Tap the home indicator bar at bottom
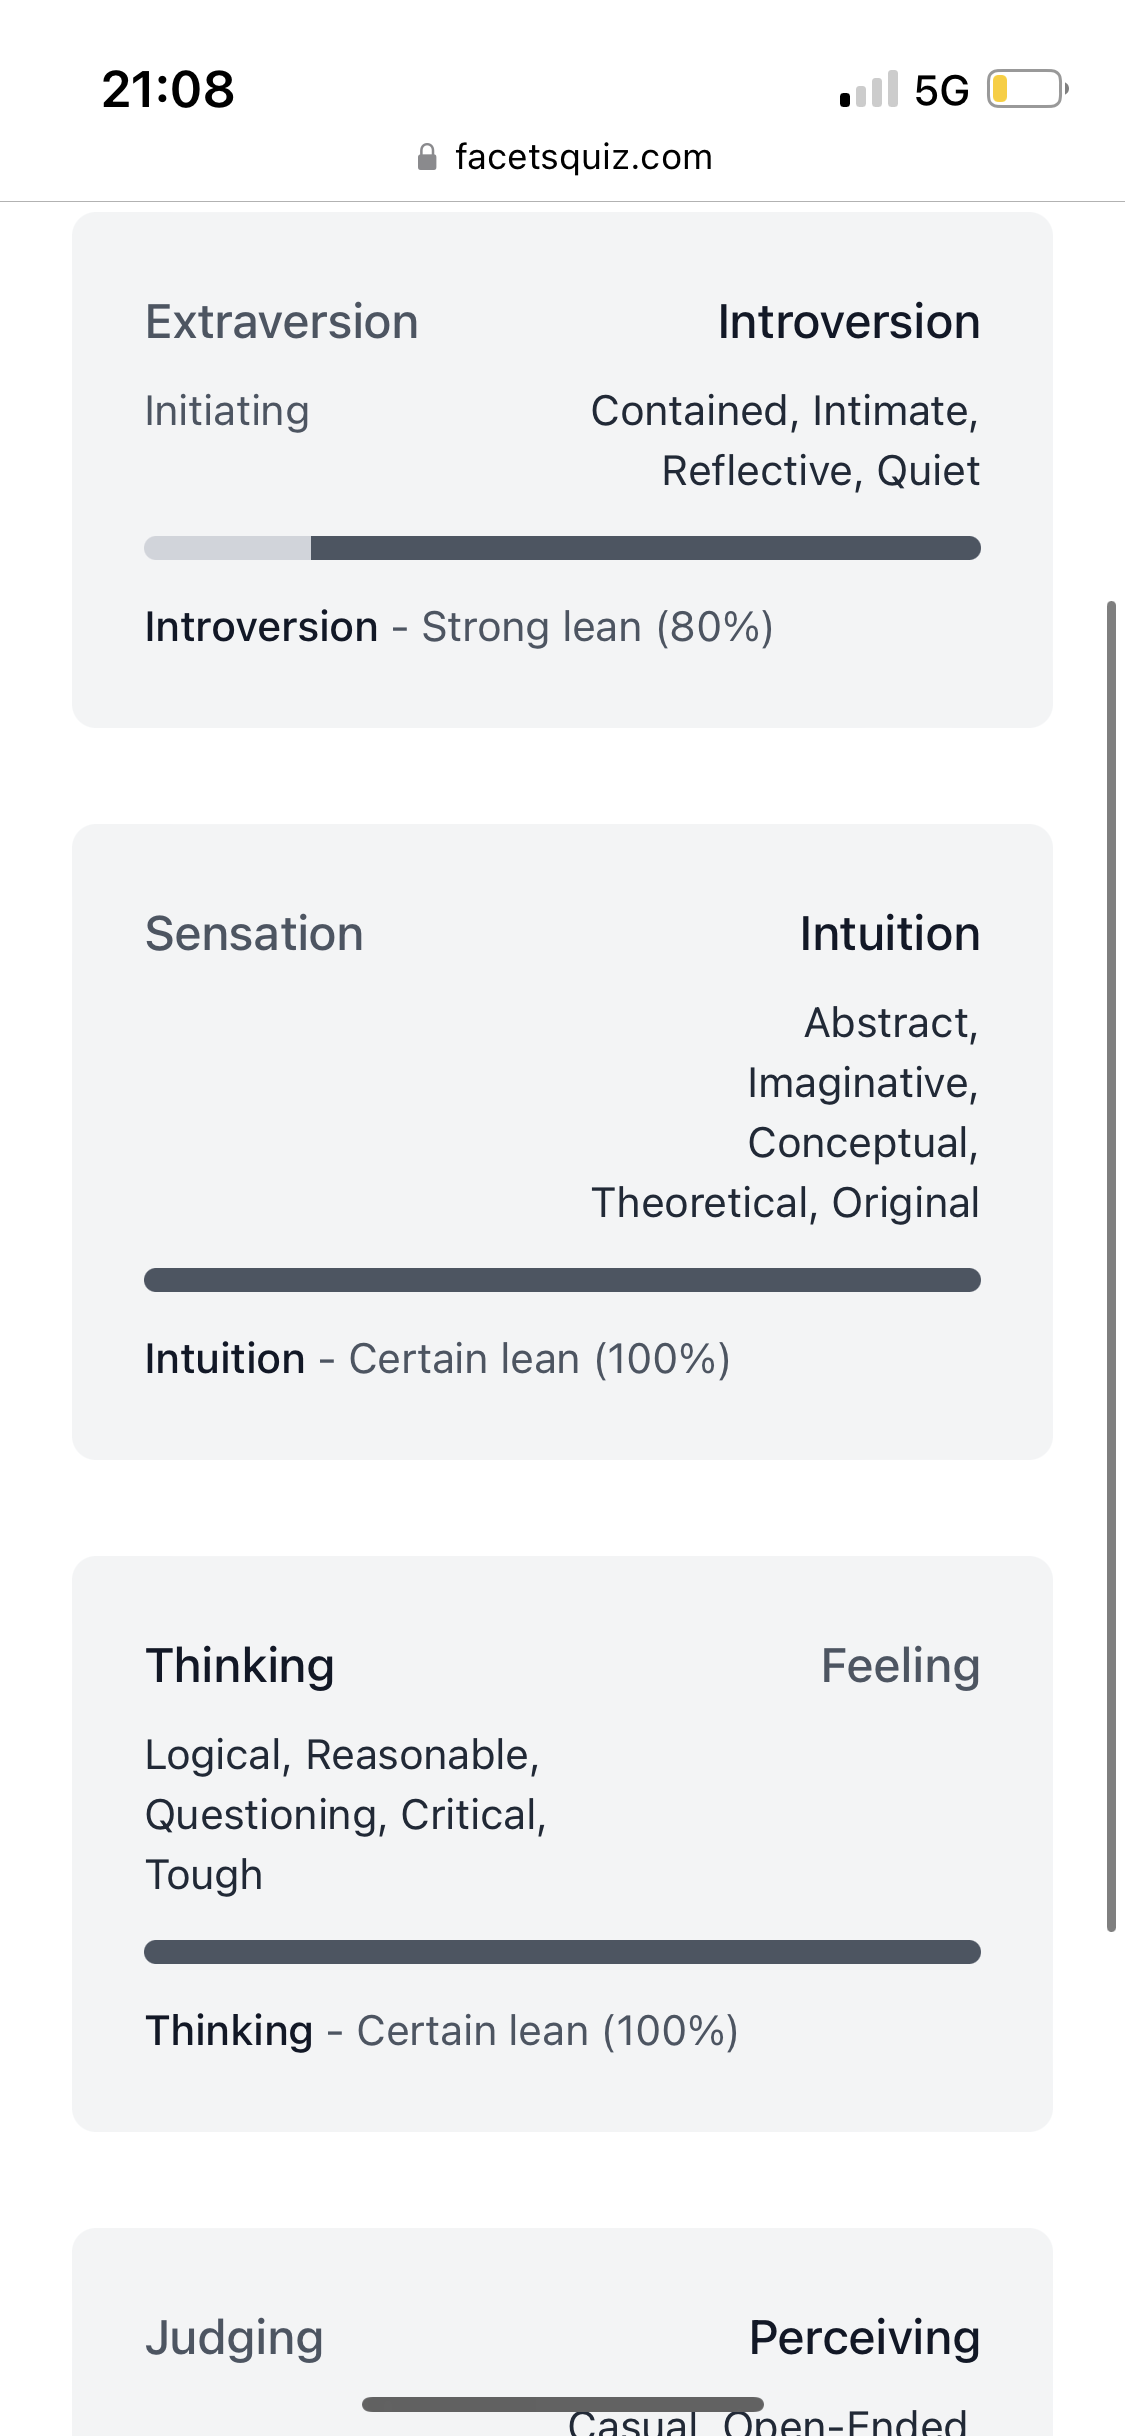This screenshot has width=1125, height=2436. pos(562,2404)
